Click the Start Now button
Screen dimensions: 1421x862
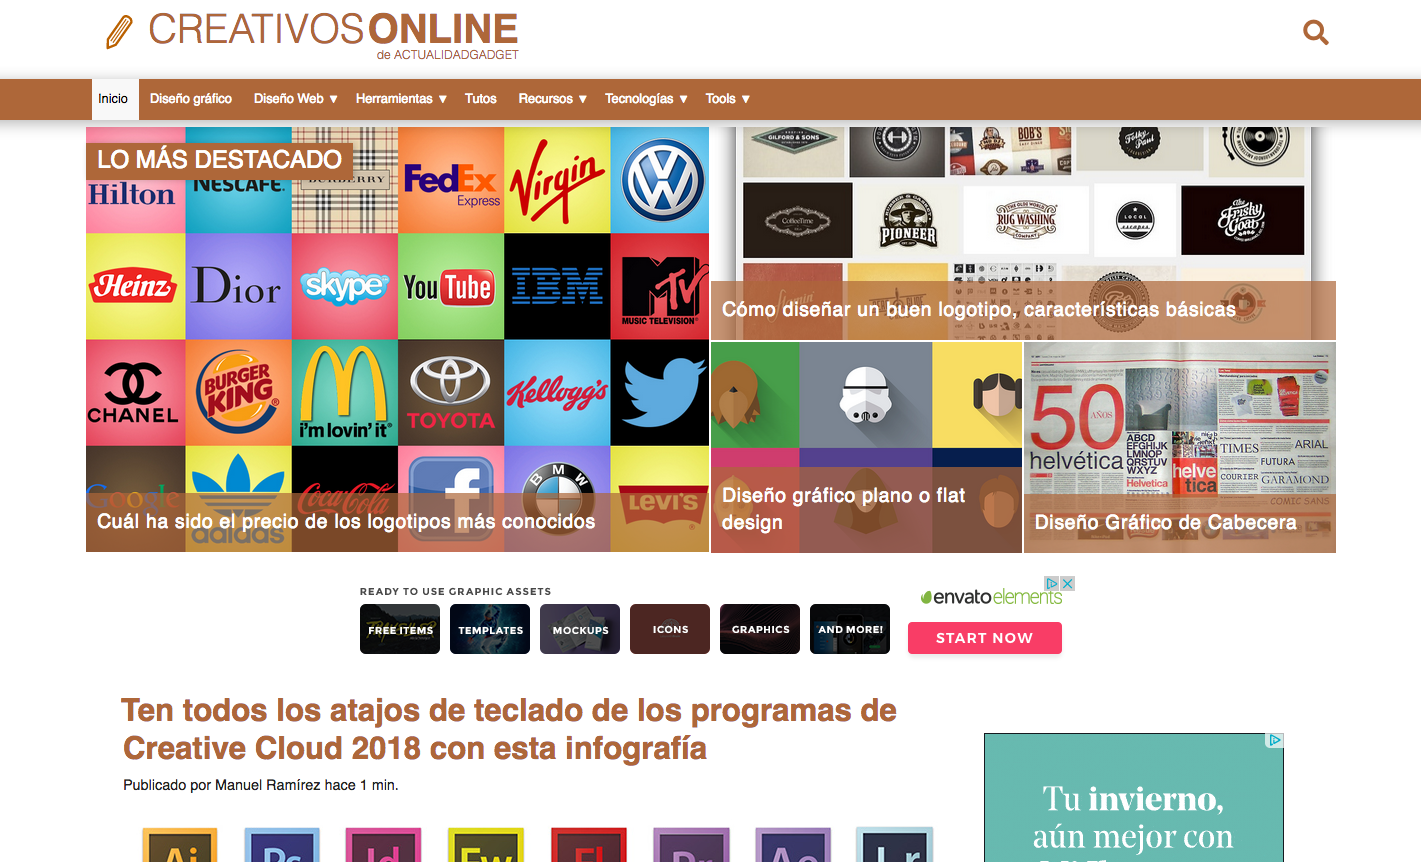pyautogui.click(x=985, y=638)
